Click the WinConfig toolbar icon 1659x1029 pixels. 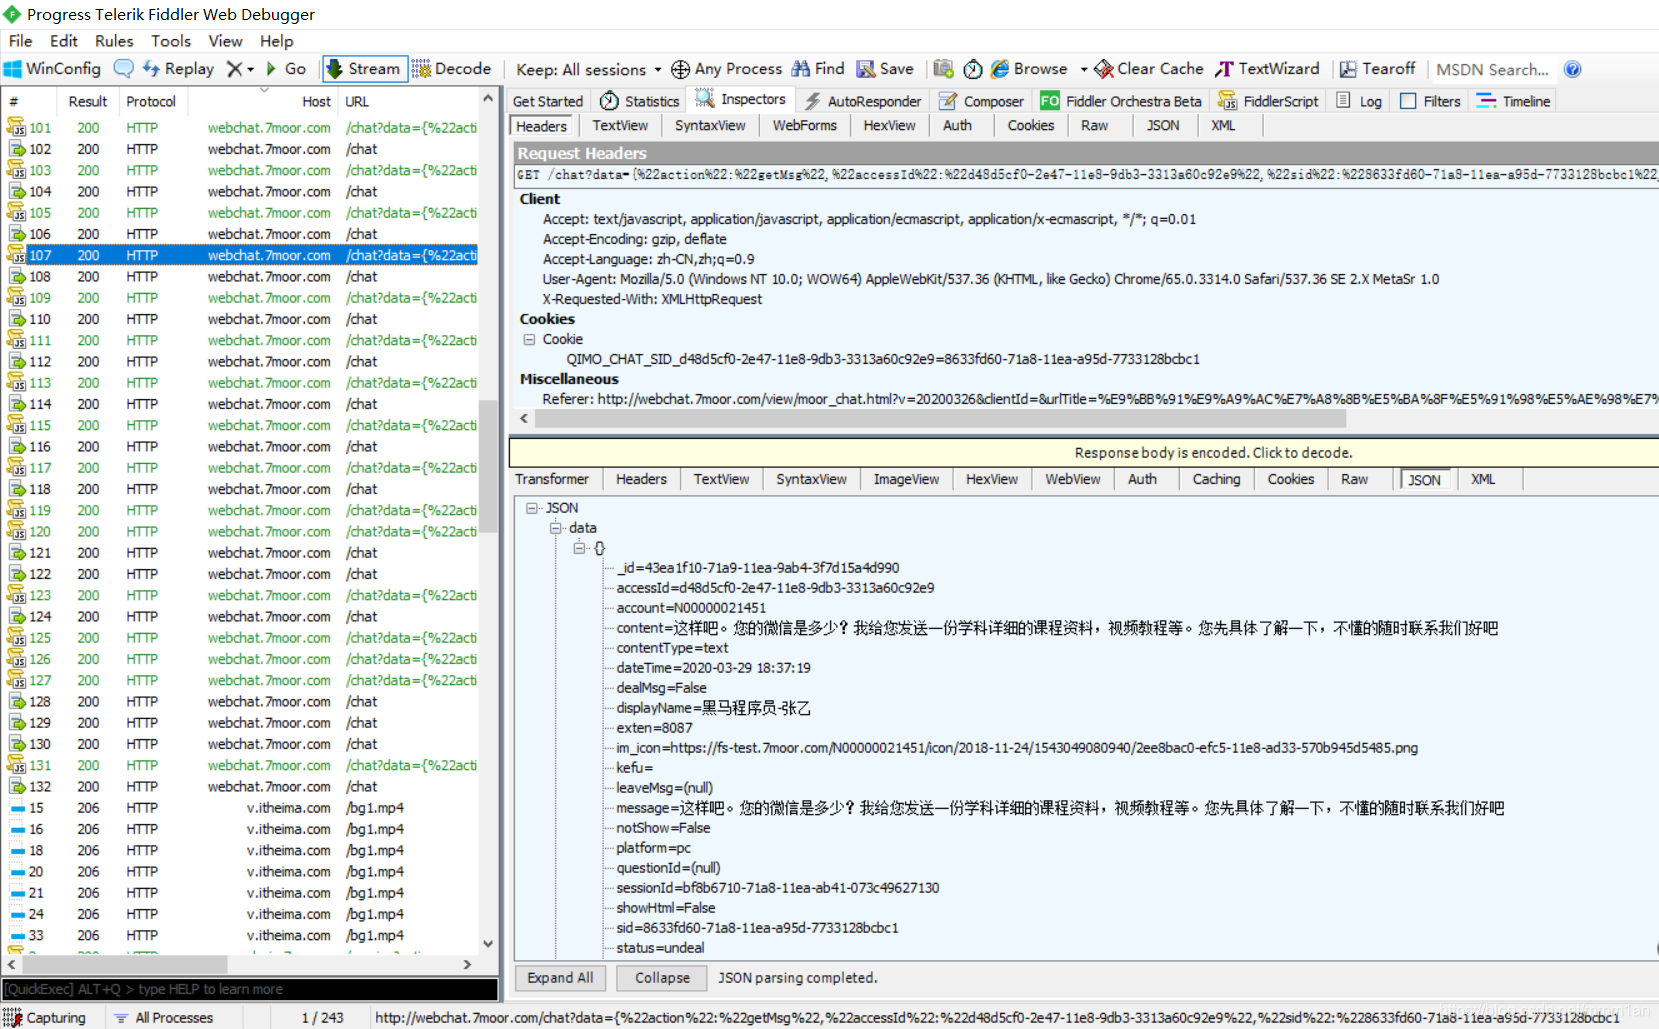[52, 69]
